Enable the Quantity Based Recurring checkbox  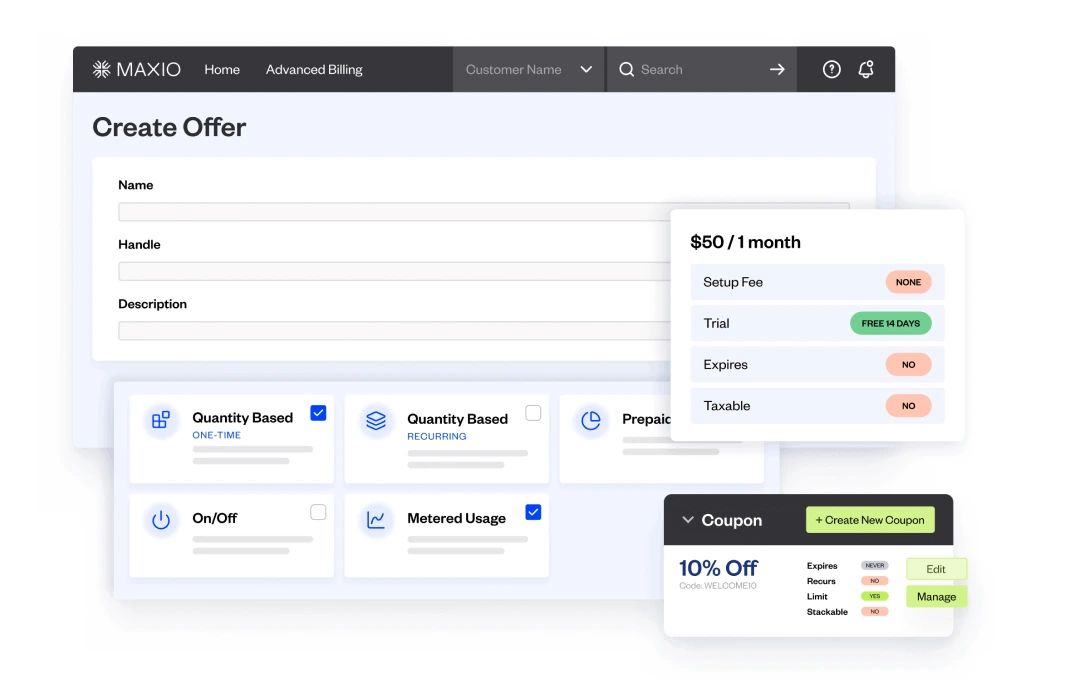point(533,412)
